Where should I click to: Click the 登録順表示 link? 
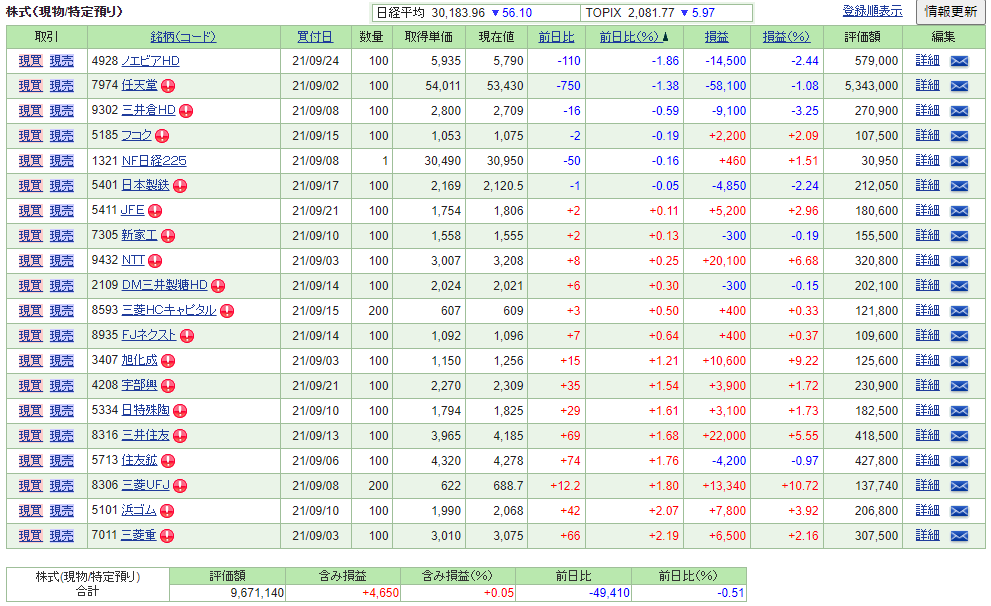click(x=871, y=11)
